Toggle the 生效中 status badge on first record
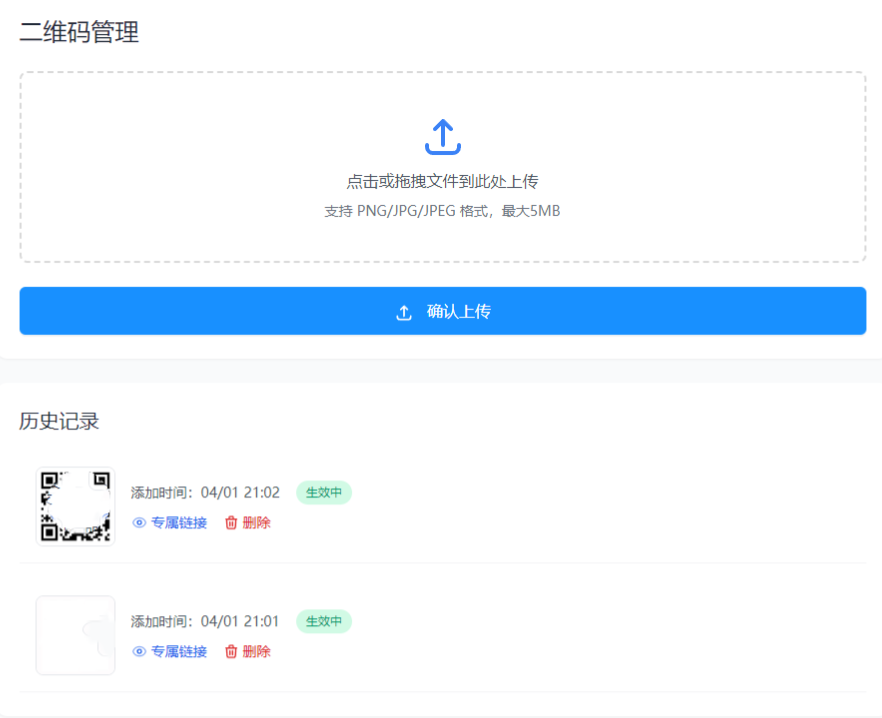 point(323,492)
